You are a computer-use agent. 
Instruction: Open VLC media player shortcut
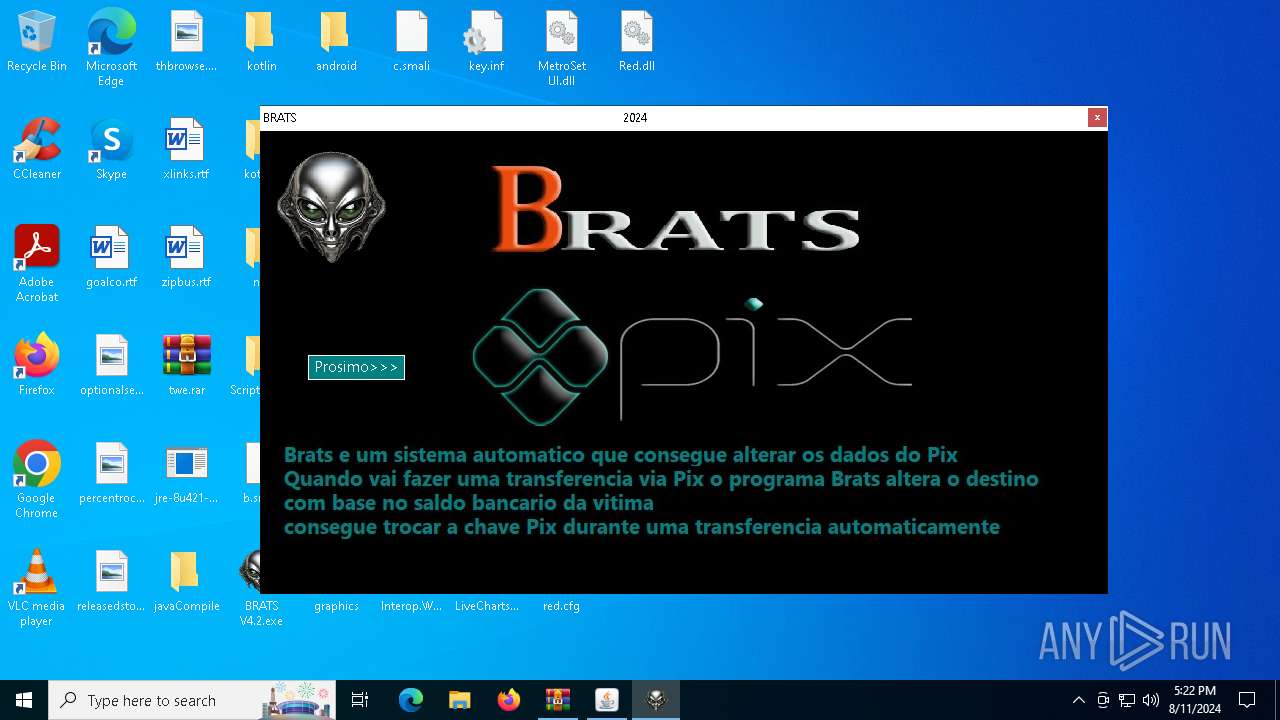coord(37,588)
